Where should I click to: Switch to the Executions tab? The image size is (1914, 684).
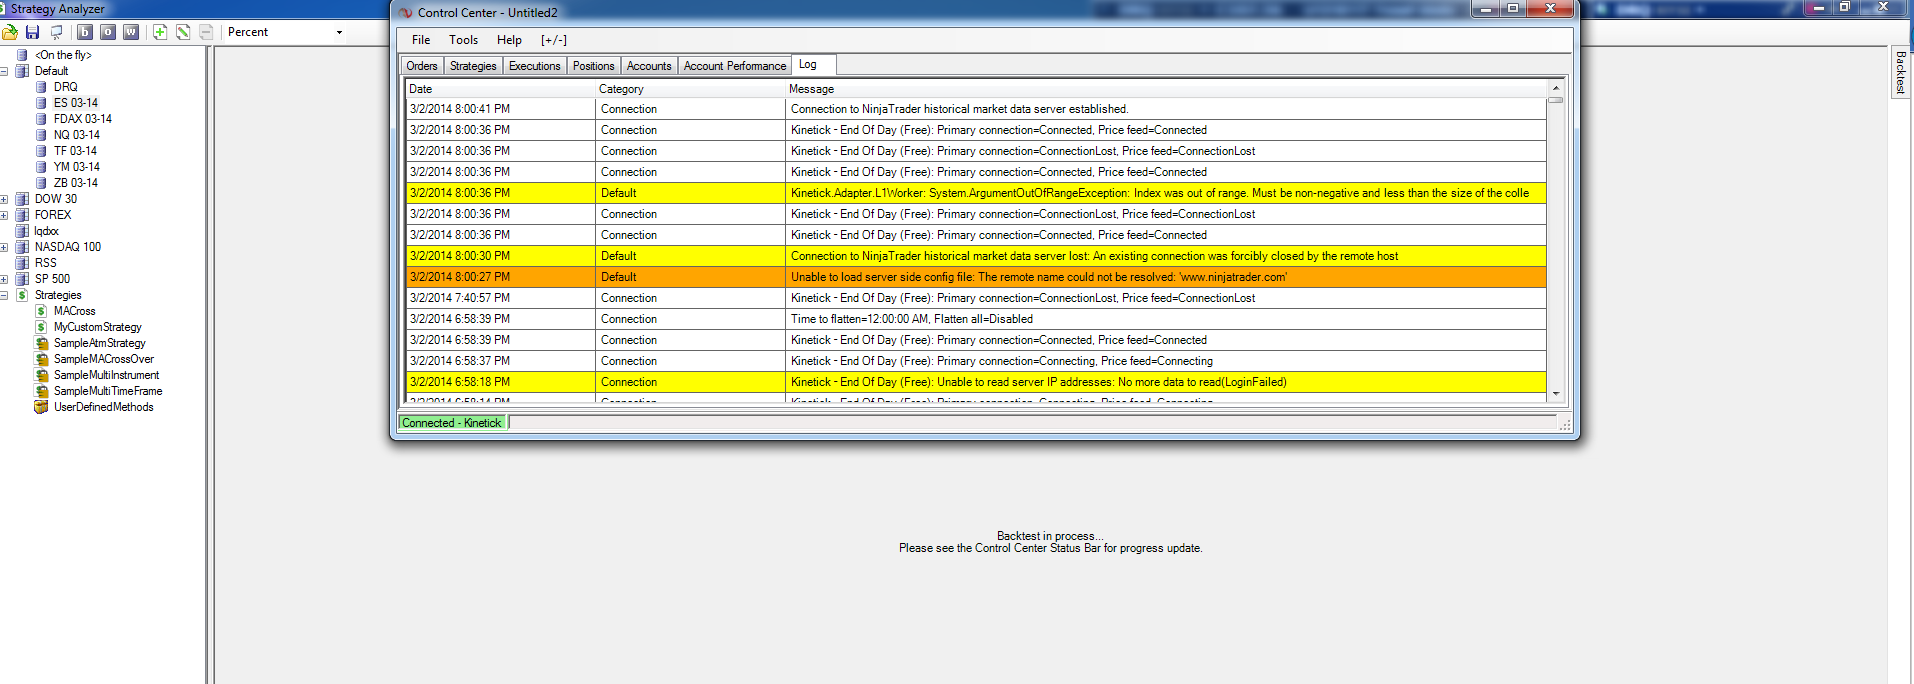(x=535, y=66)
